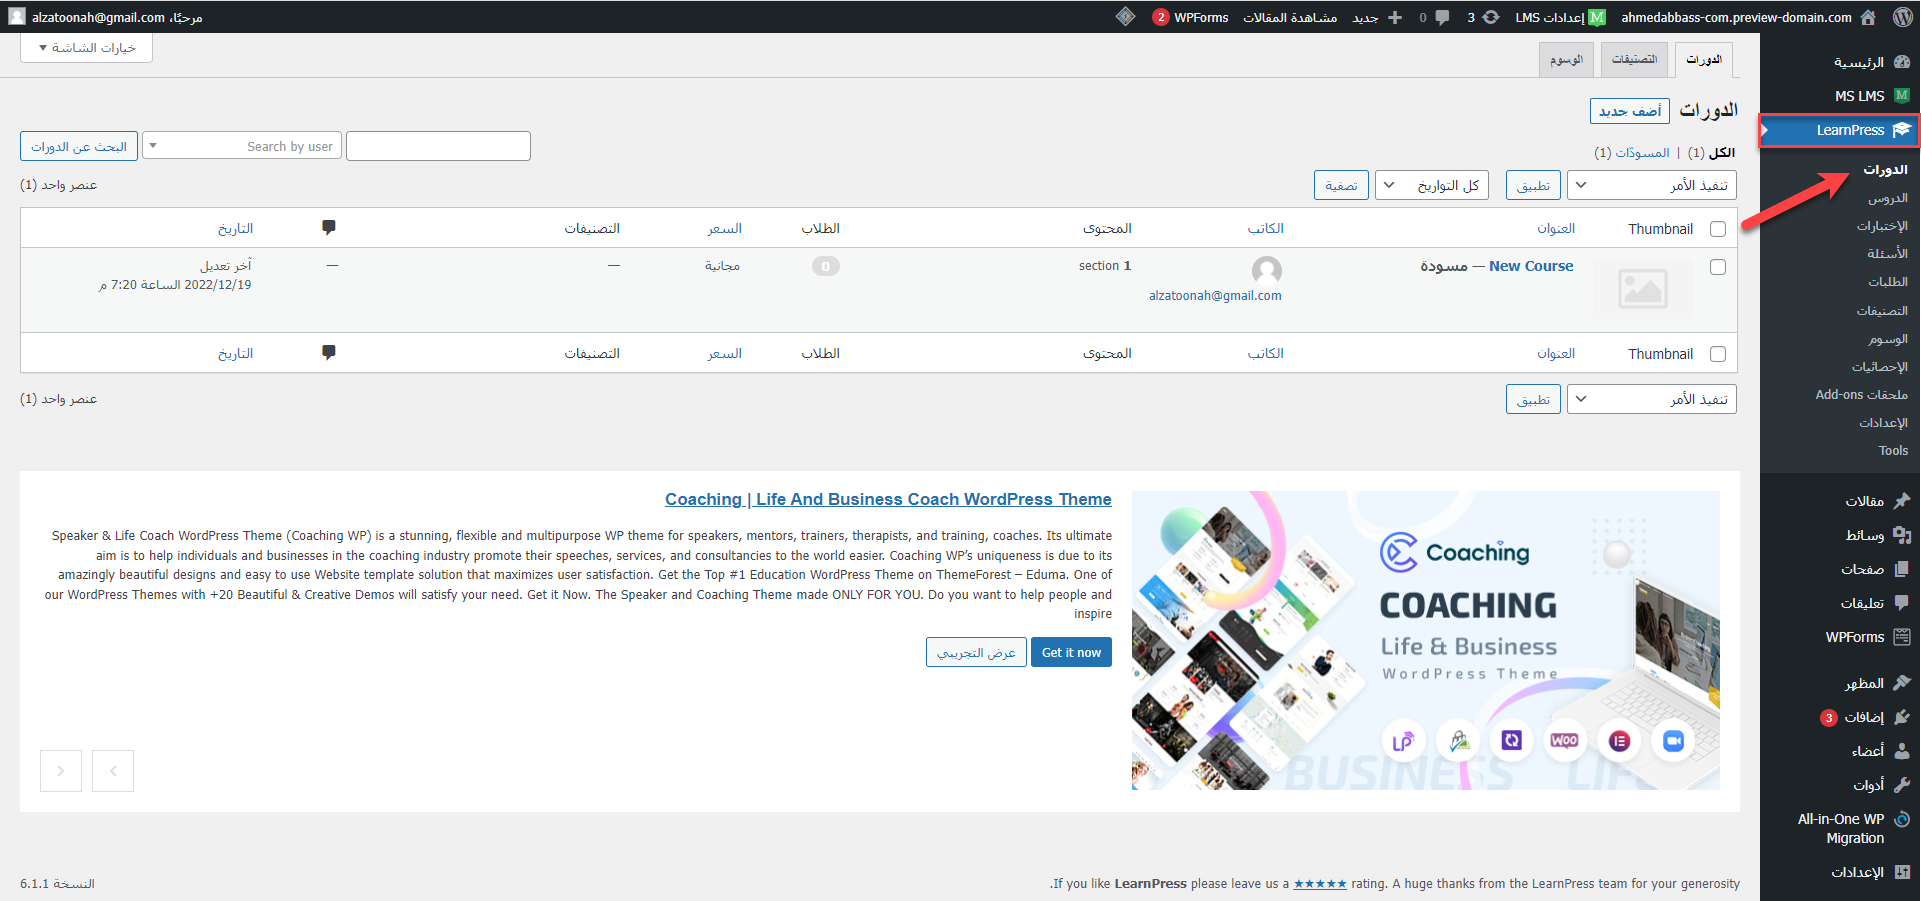This screenshot has width=1921, height=901.
Task: Open the All-in-One WP Migration icon
Action: pos(1901,819)
